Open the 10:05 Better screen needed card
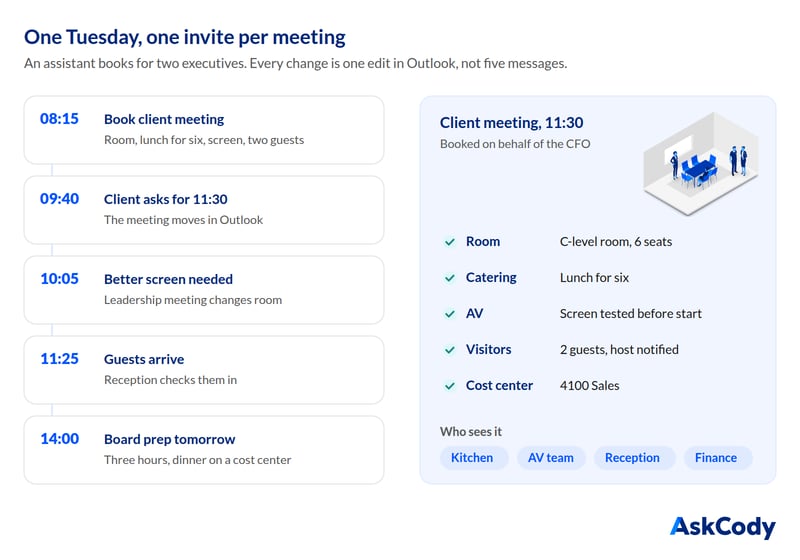This screenshot has width=800, height=560. click(204, 290)
